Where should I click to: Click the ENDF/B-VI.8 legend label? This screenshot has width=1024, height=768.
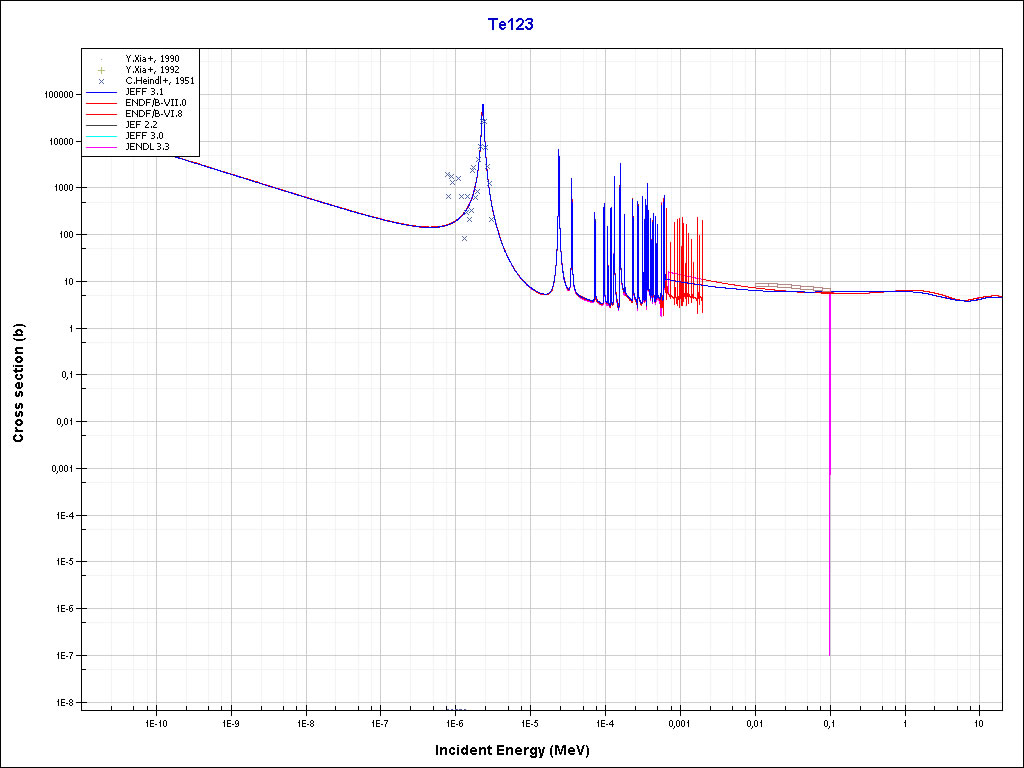154,114
